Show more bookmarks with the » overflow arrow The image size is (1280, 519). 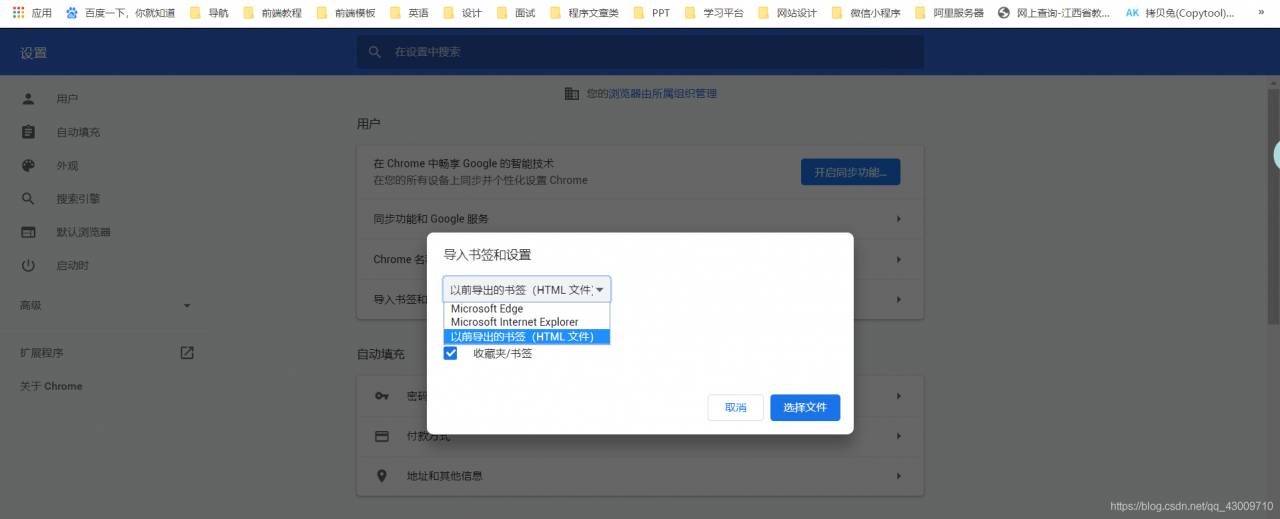1260,13
